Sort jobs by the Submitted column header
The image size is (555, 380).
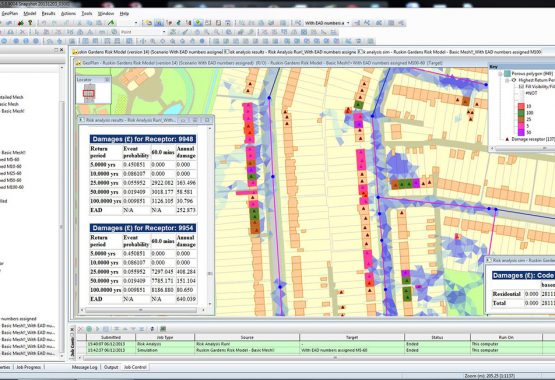(x=111, y=338)
